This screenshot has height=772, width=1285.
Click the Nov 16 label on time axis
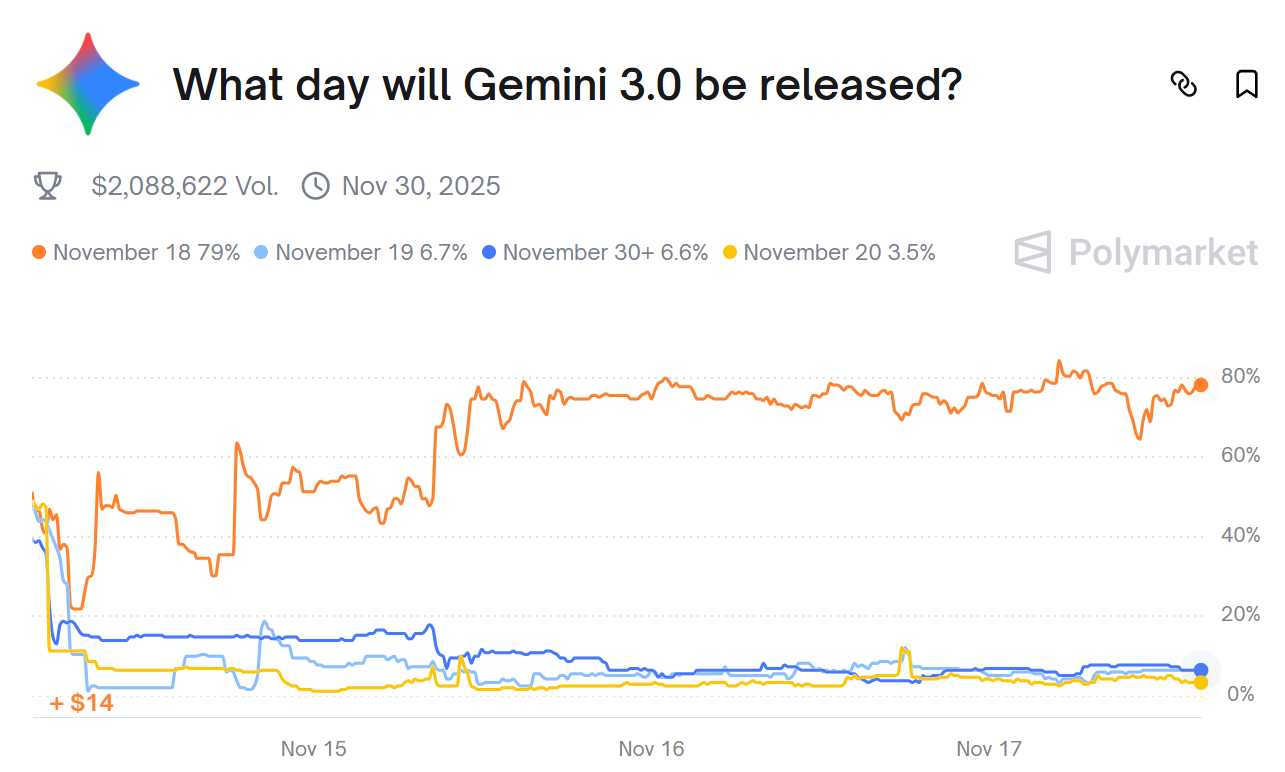pos(652,749)
